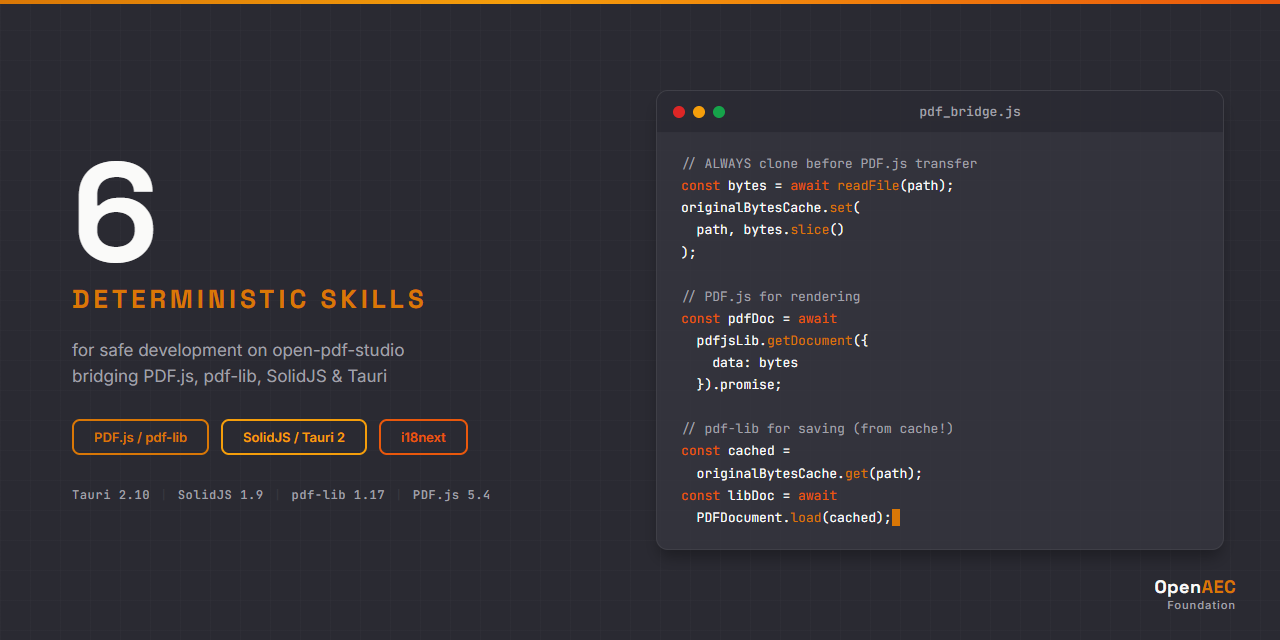The width and height of the screenshot is (1280, 640).
Task: Toggle the i18next pill
Action: tap(423, 437)
